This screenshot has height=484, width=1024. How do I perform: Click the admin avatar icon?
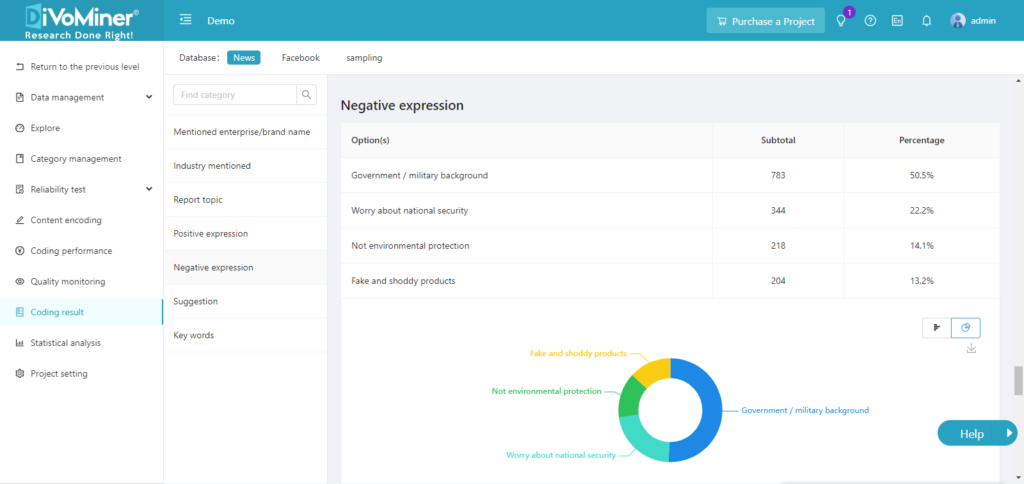coord(958,21)
